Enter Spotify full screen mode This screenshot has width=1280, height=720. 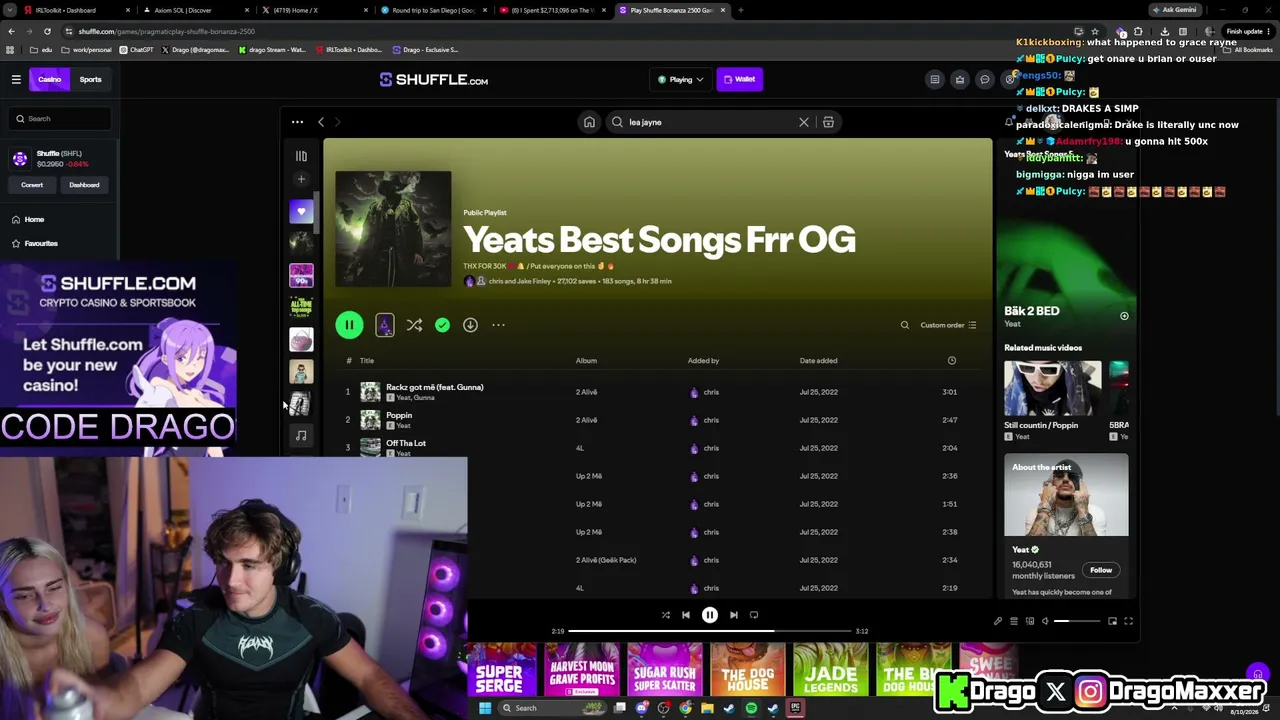(1128, 621)
